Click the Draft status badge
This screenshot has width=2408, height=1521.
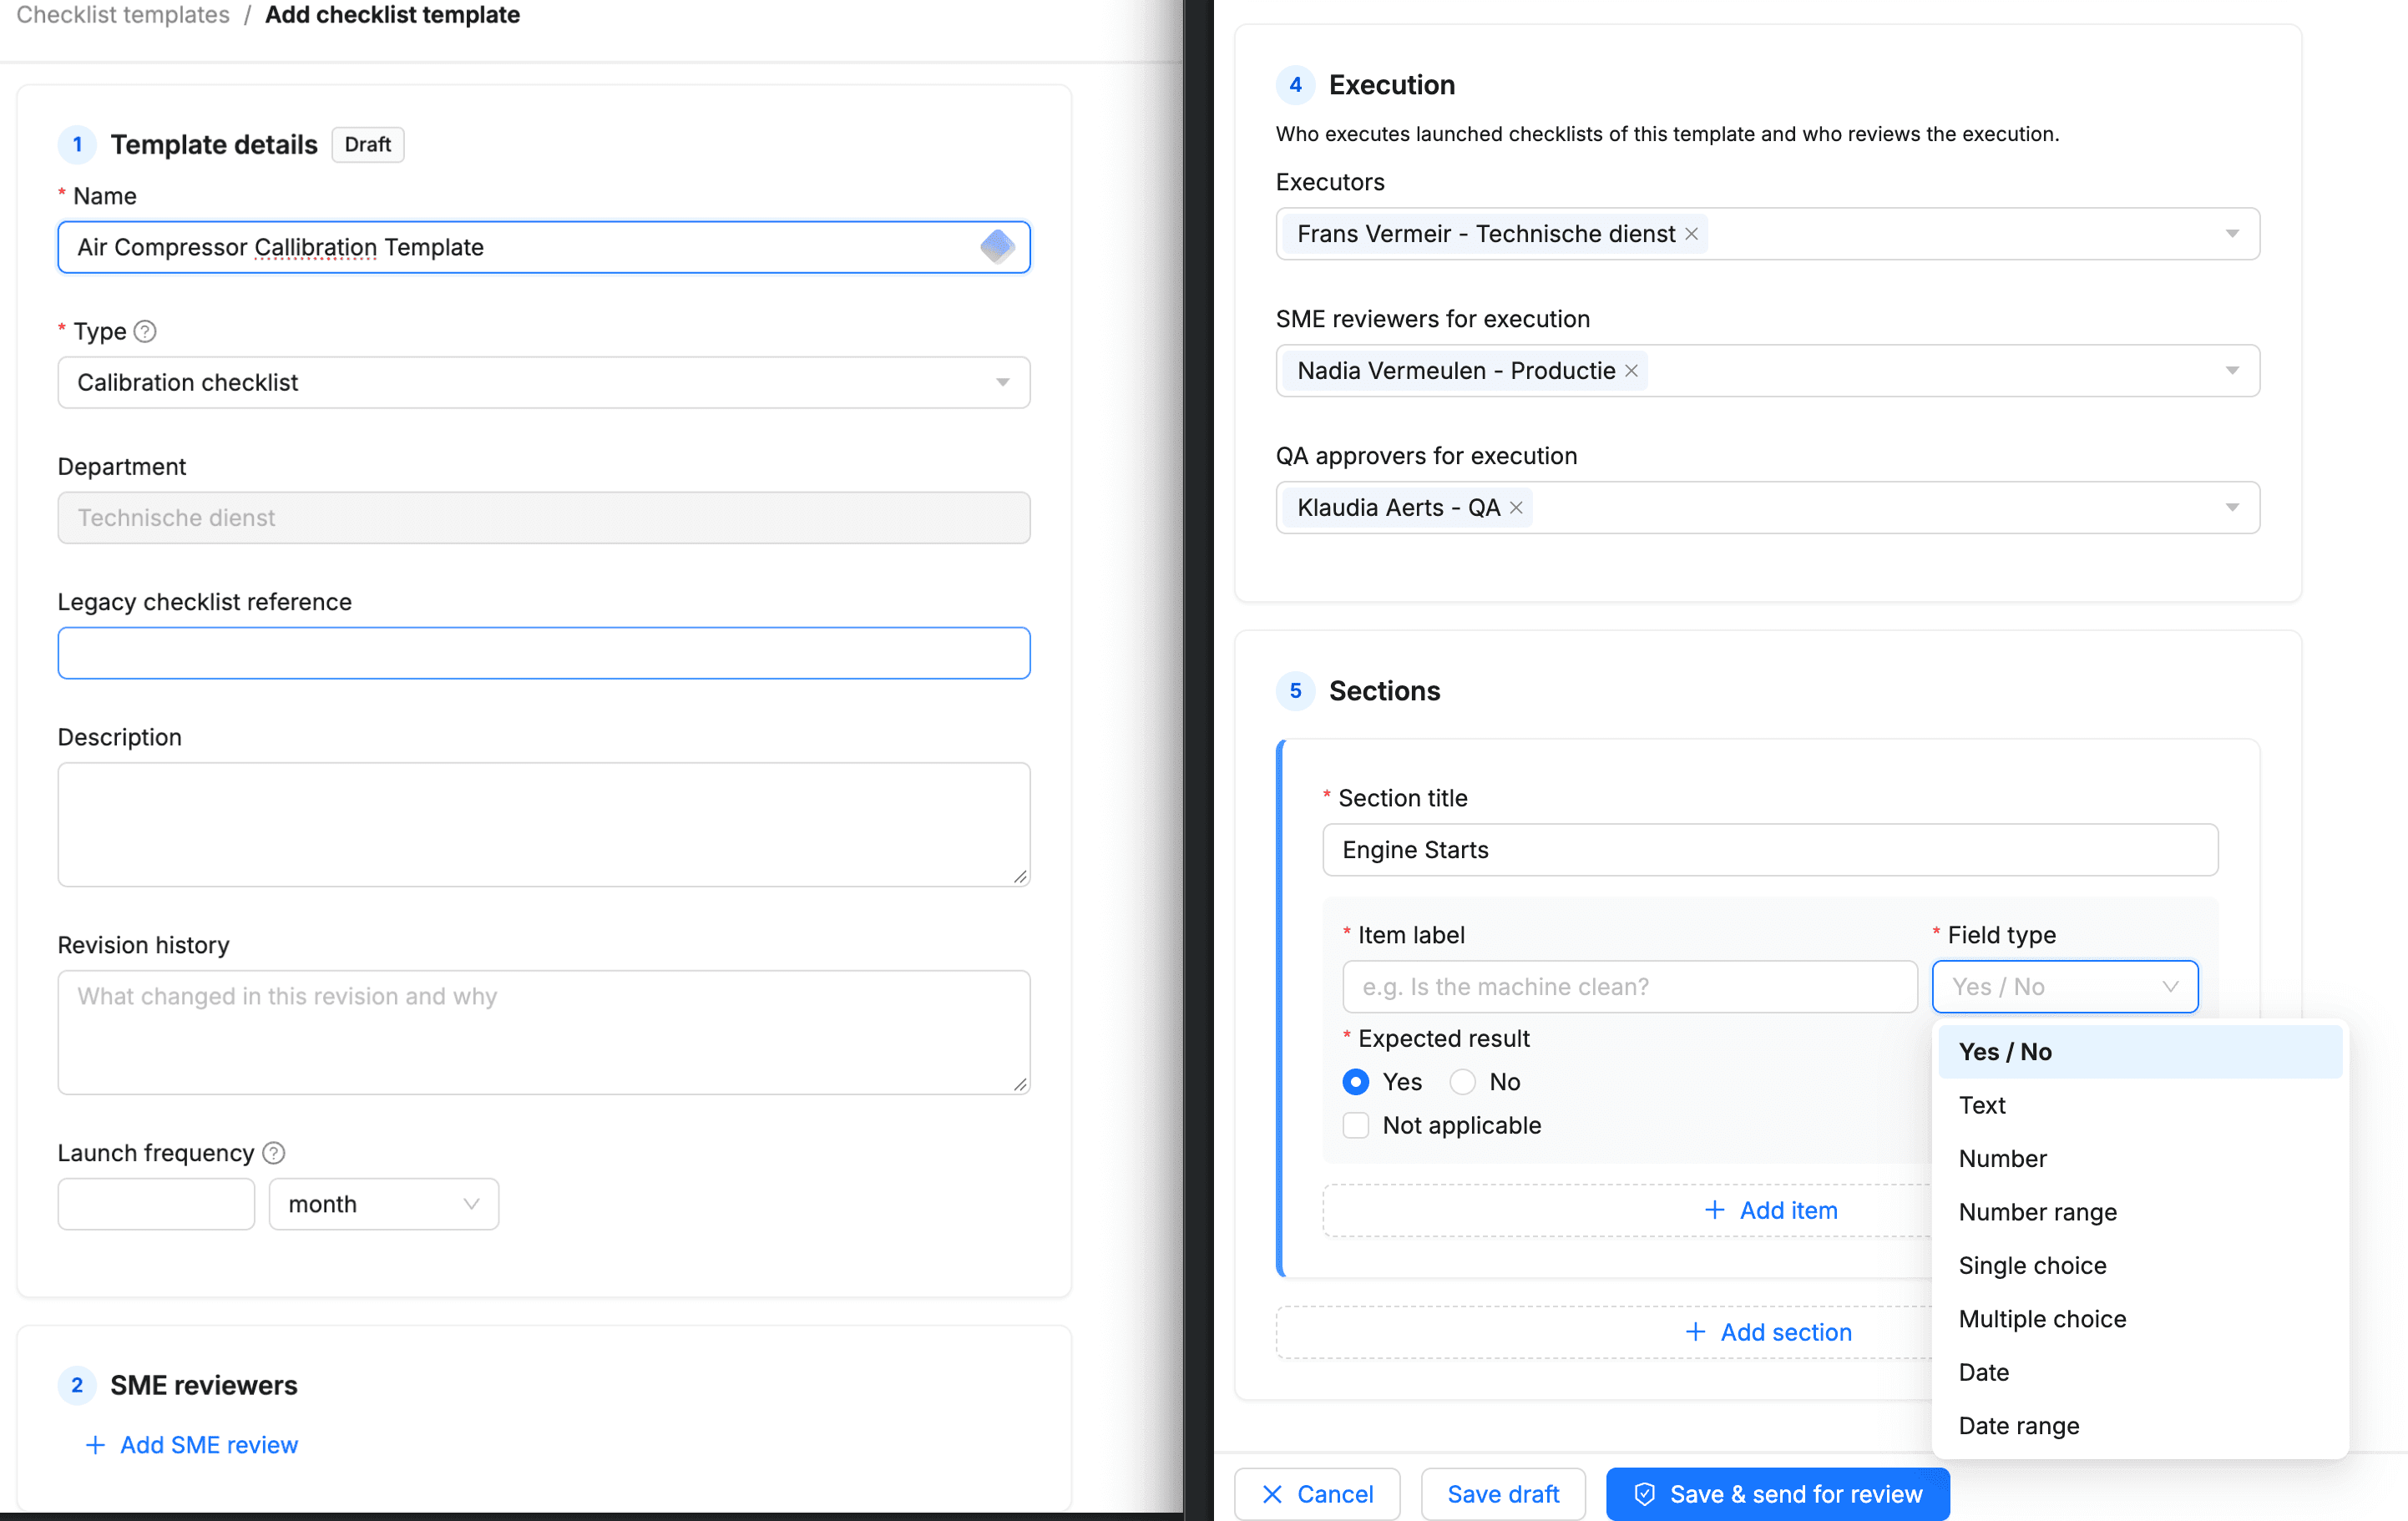click(368, 145)
